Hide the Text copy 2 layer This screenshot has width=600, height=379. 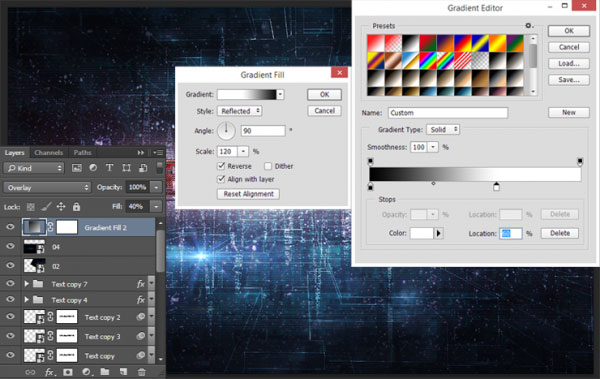click(x=10, y=317)
